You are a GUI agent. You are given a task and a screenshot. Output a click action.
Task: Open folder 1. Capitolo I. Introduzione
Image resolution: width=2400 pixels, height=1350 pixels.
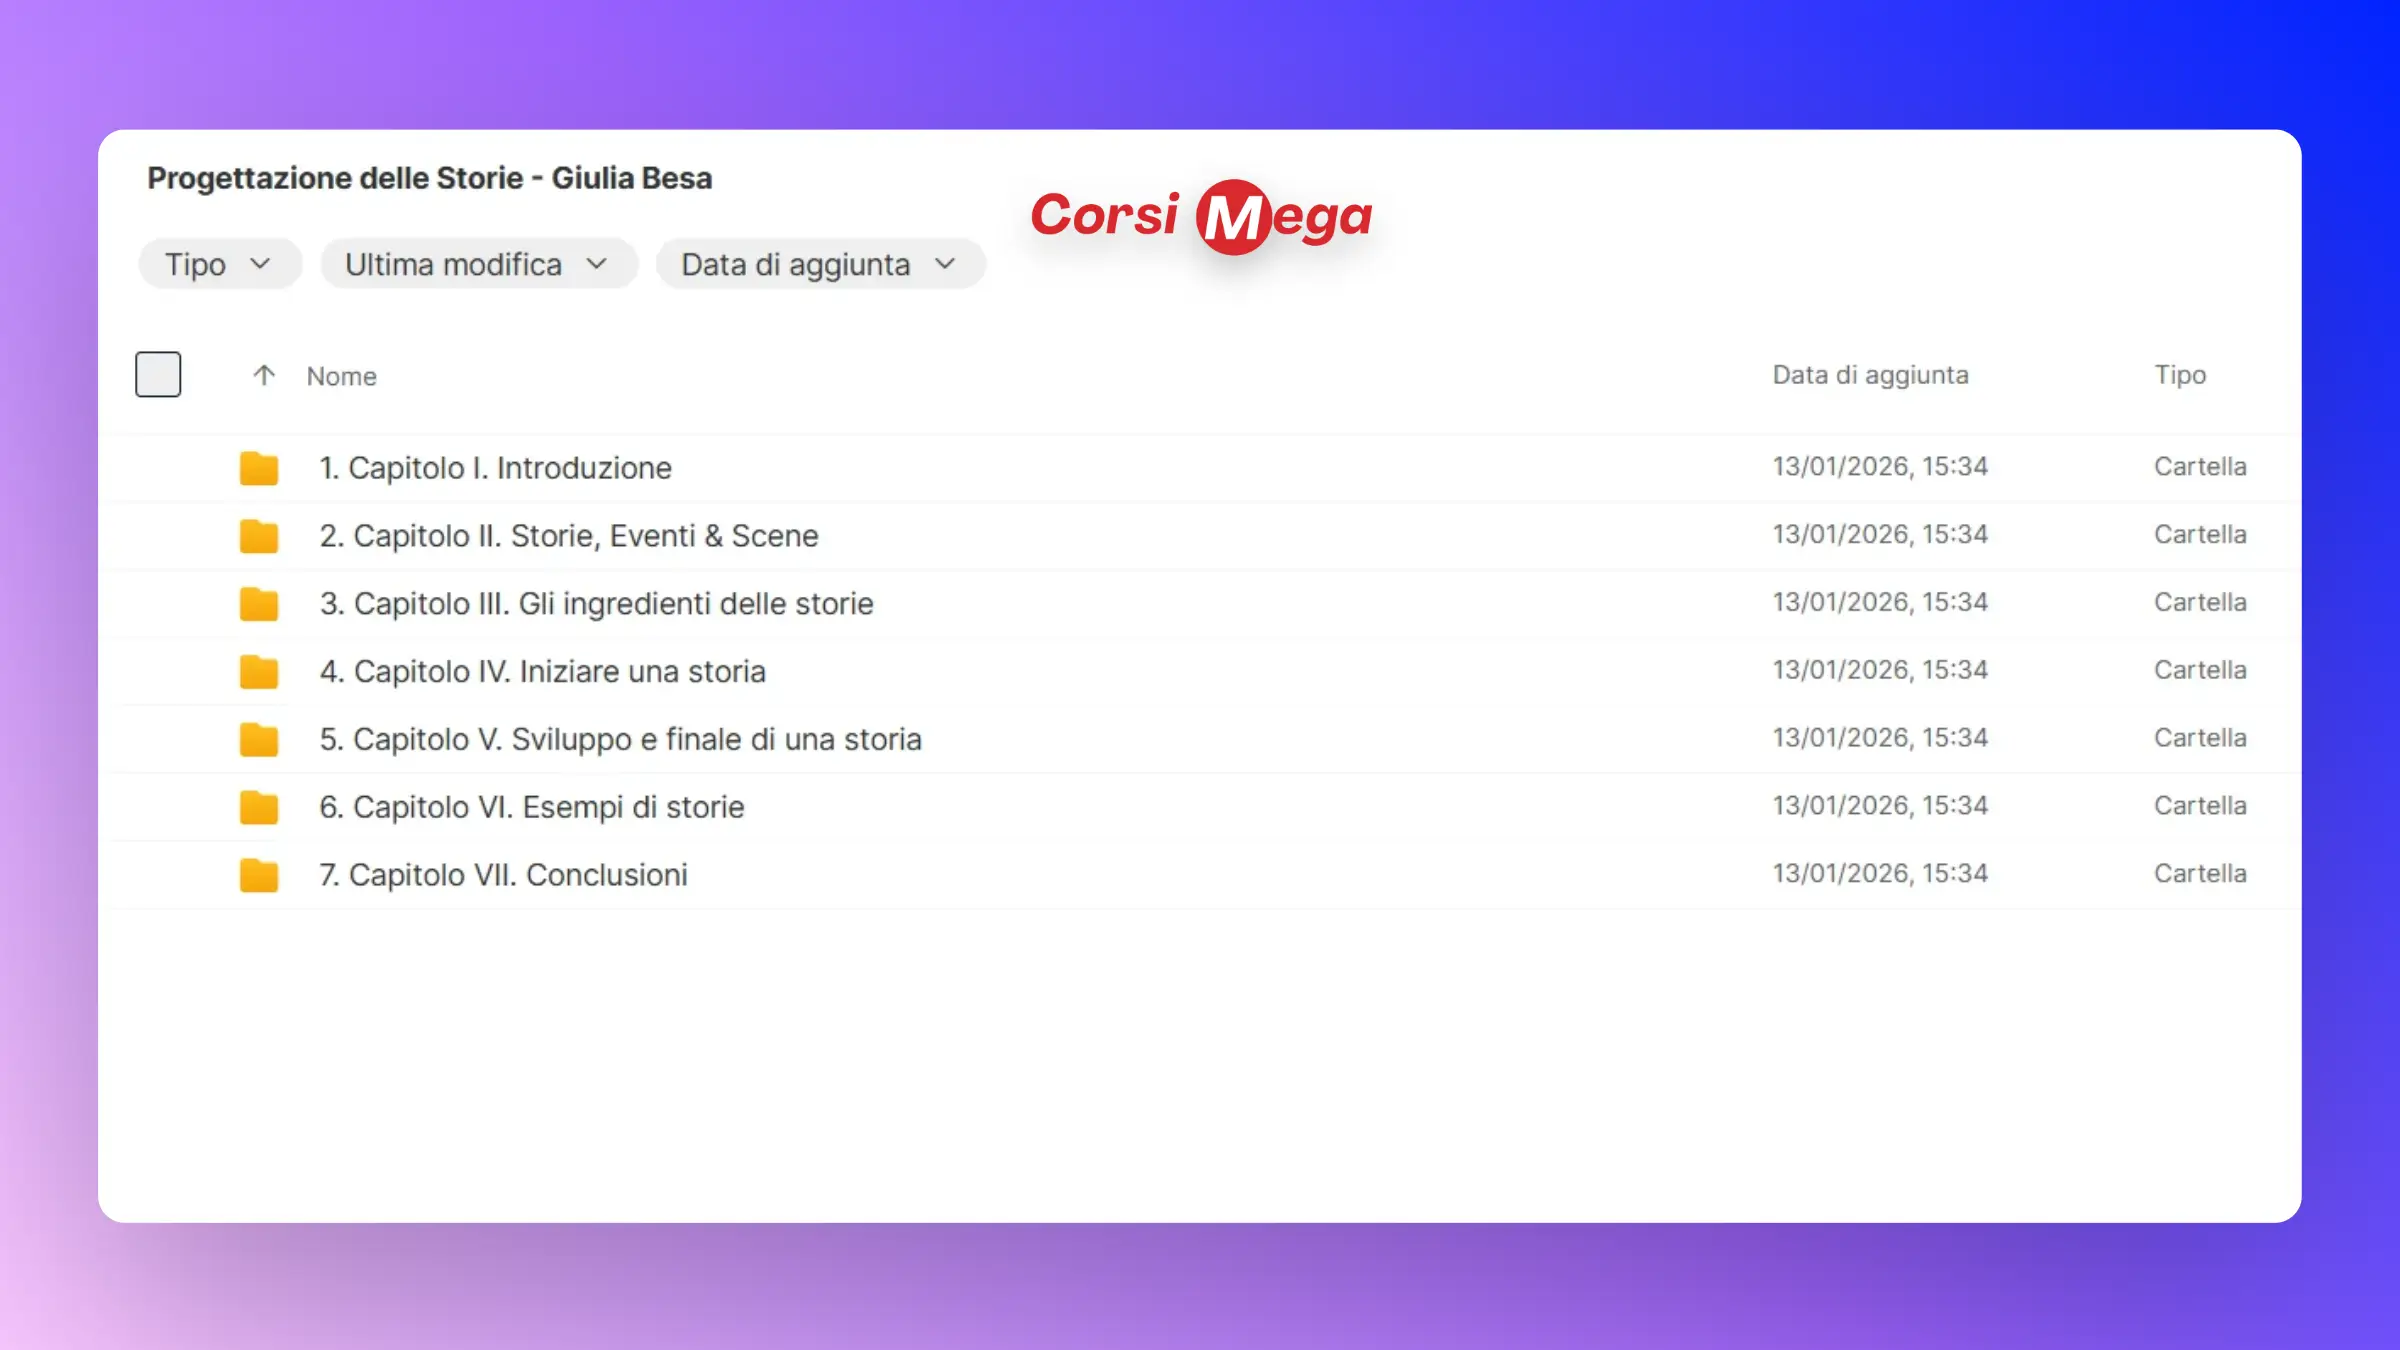[495, 468]
